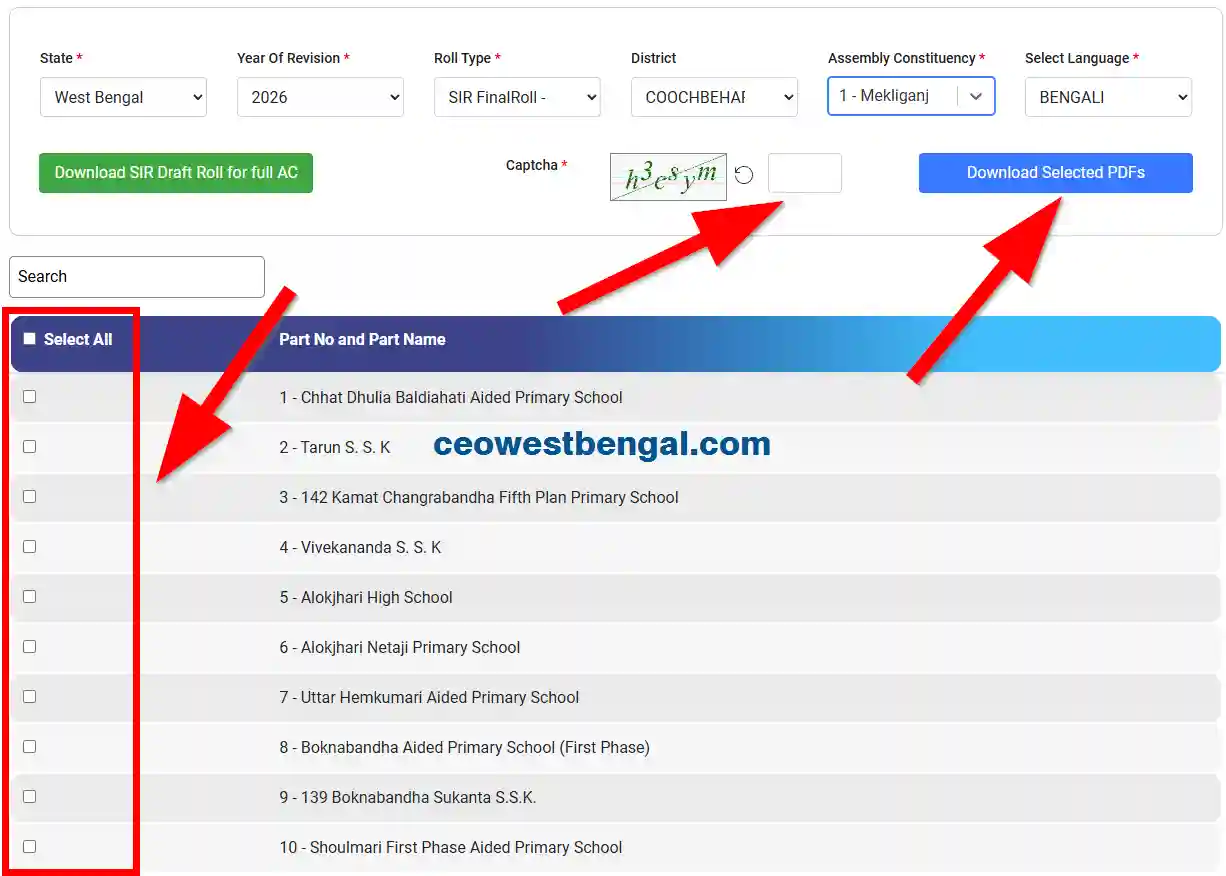The image size is (1226, 876).
Task: Click Download SIR Draft Roll for full AC
Action: point(176,172)
